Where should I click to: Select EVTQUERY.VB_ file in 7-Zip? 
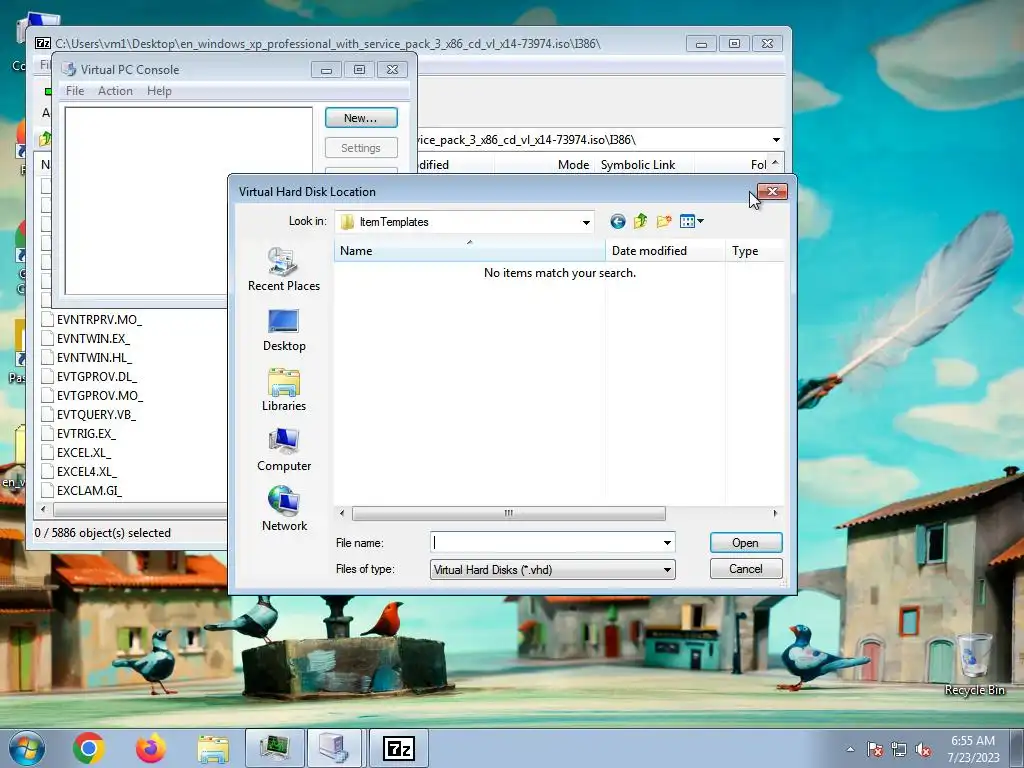tap(96, 414)
